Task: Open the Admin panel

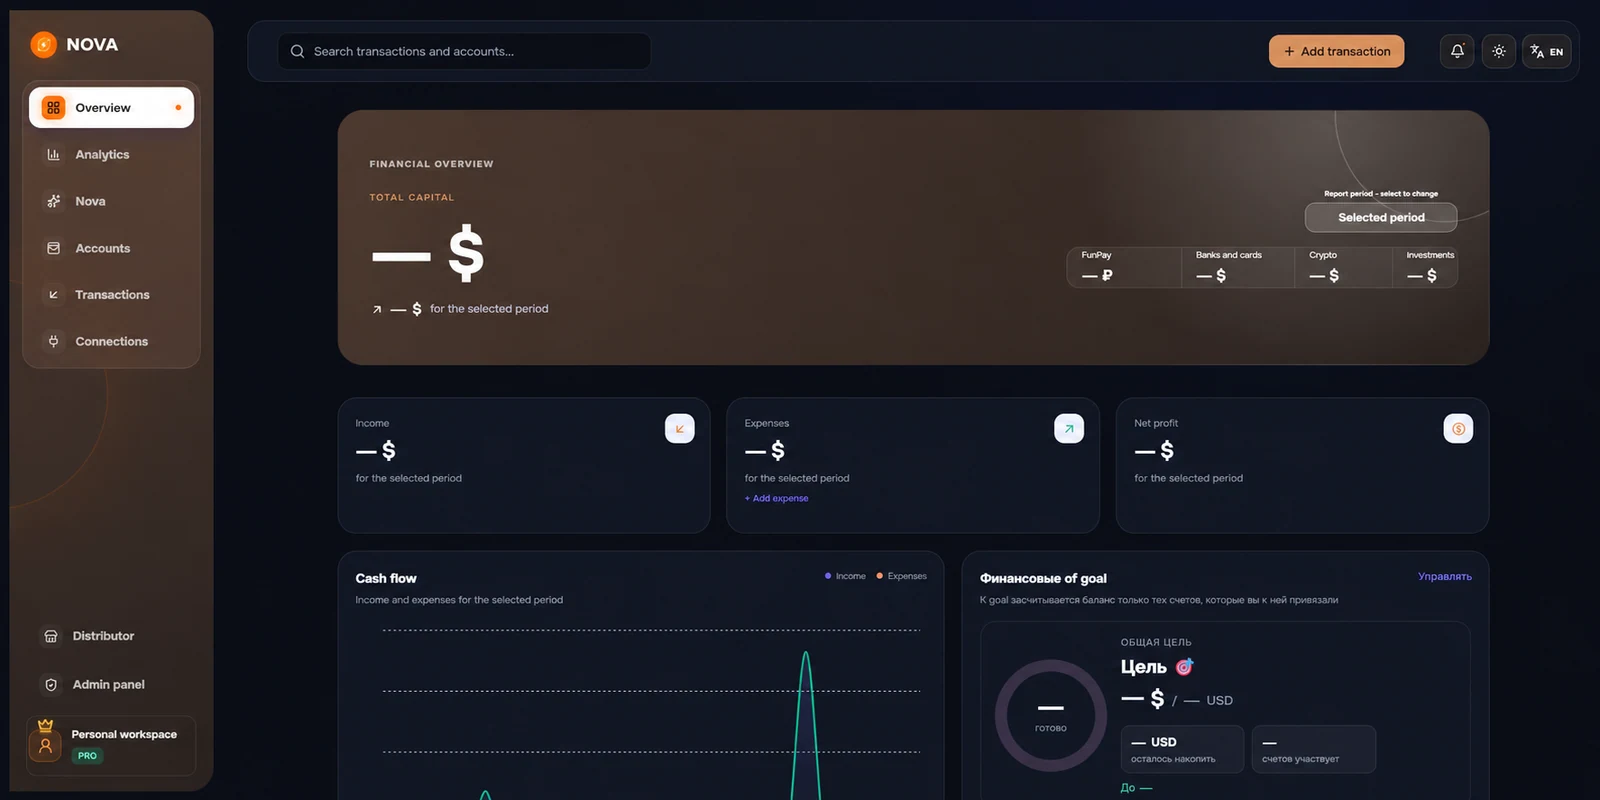Action: coord(111,685)
